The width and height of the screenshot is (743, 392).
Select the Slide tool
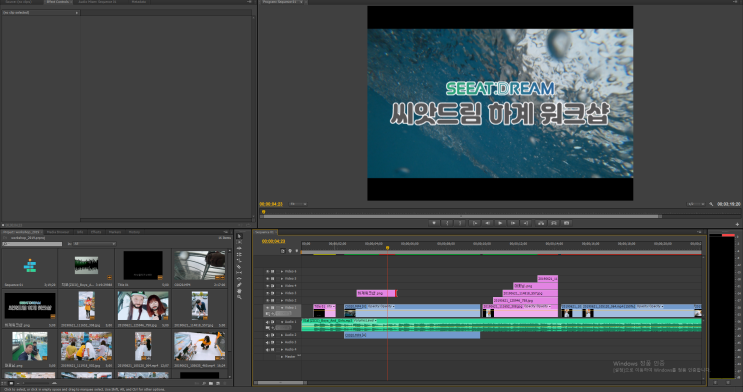pyautogui.click(x=239, y=279)
